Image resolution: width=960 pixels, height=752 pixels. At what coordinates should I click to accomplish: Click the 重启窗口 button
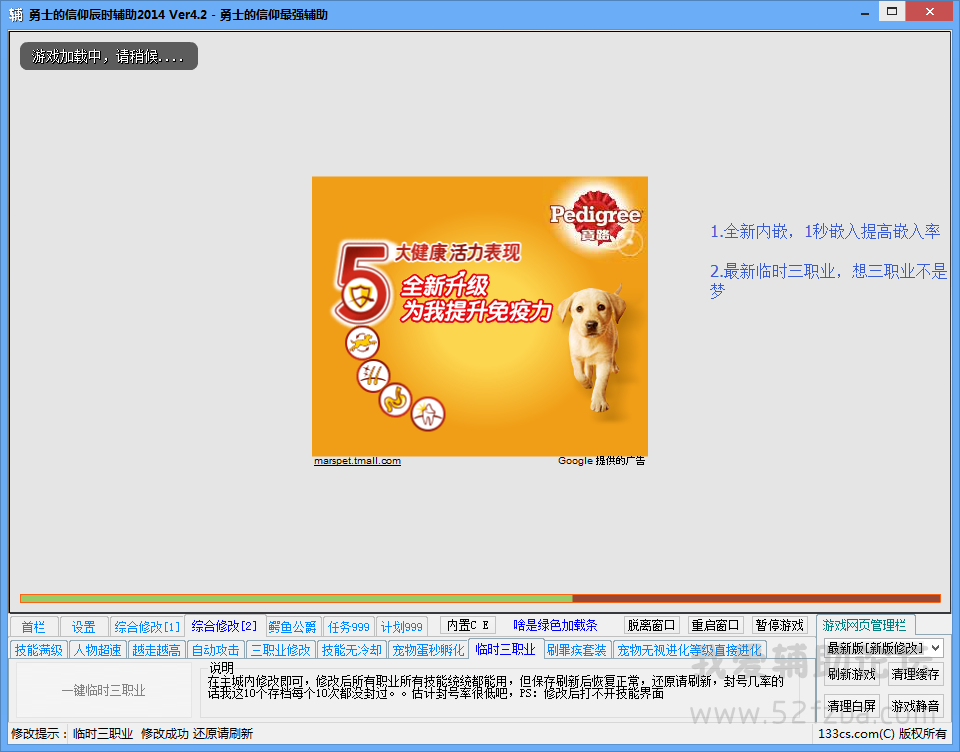coord(715,625)
